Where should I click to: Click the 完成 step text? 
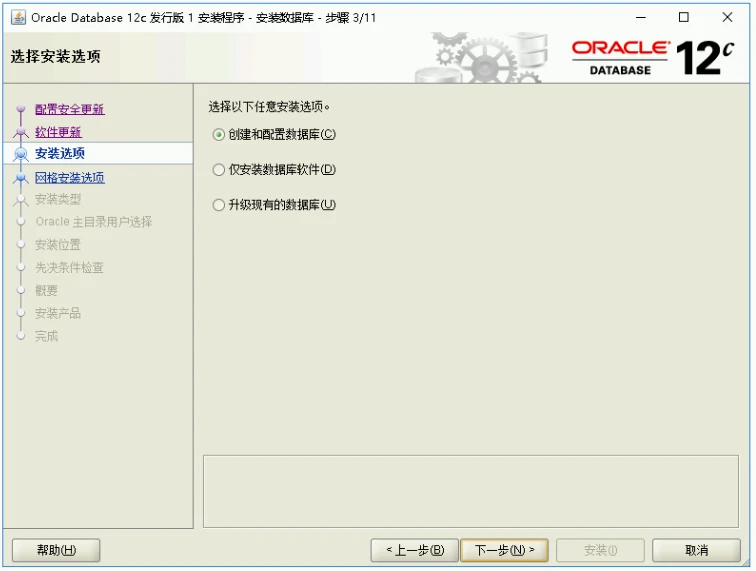(x=46, y=336)
